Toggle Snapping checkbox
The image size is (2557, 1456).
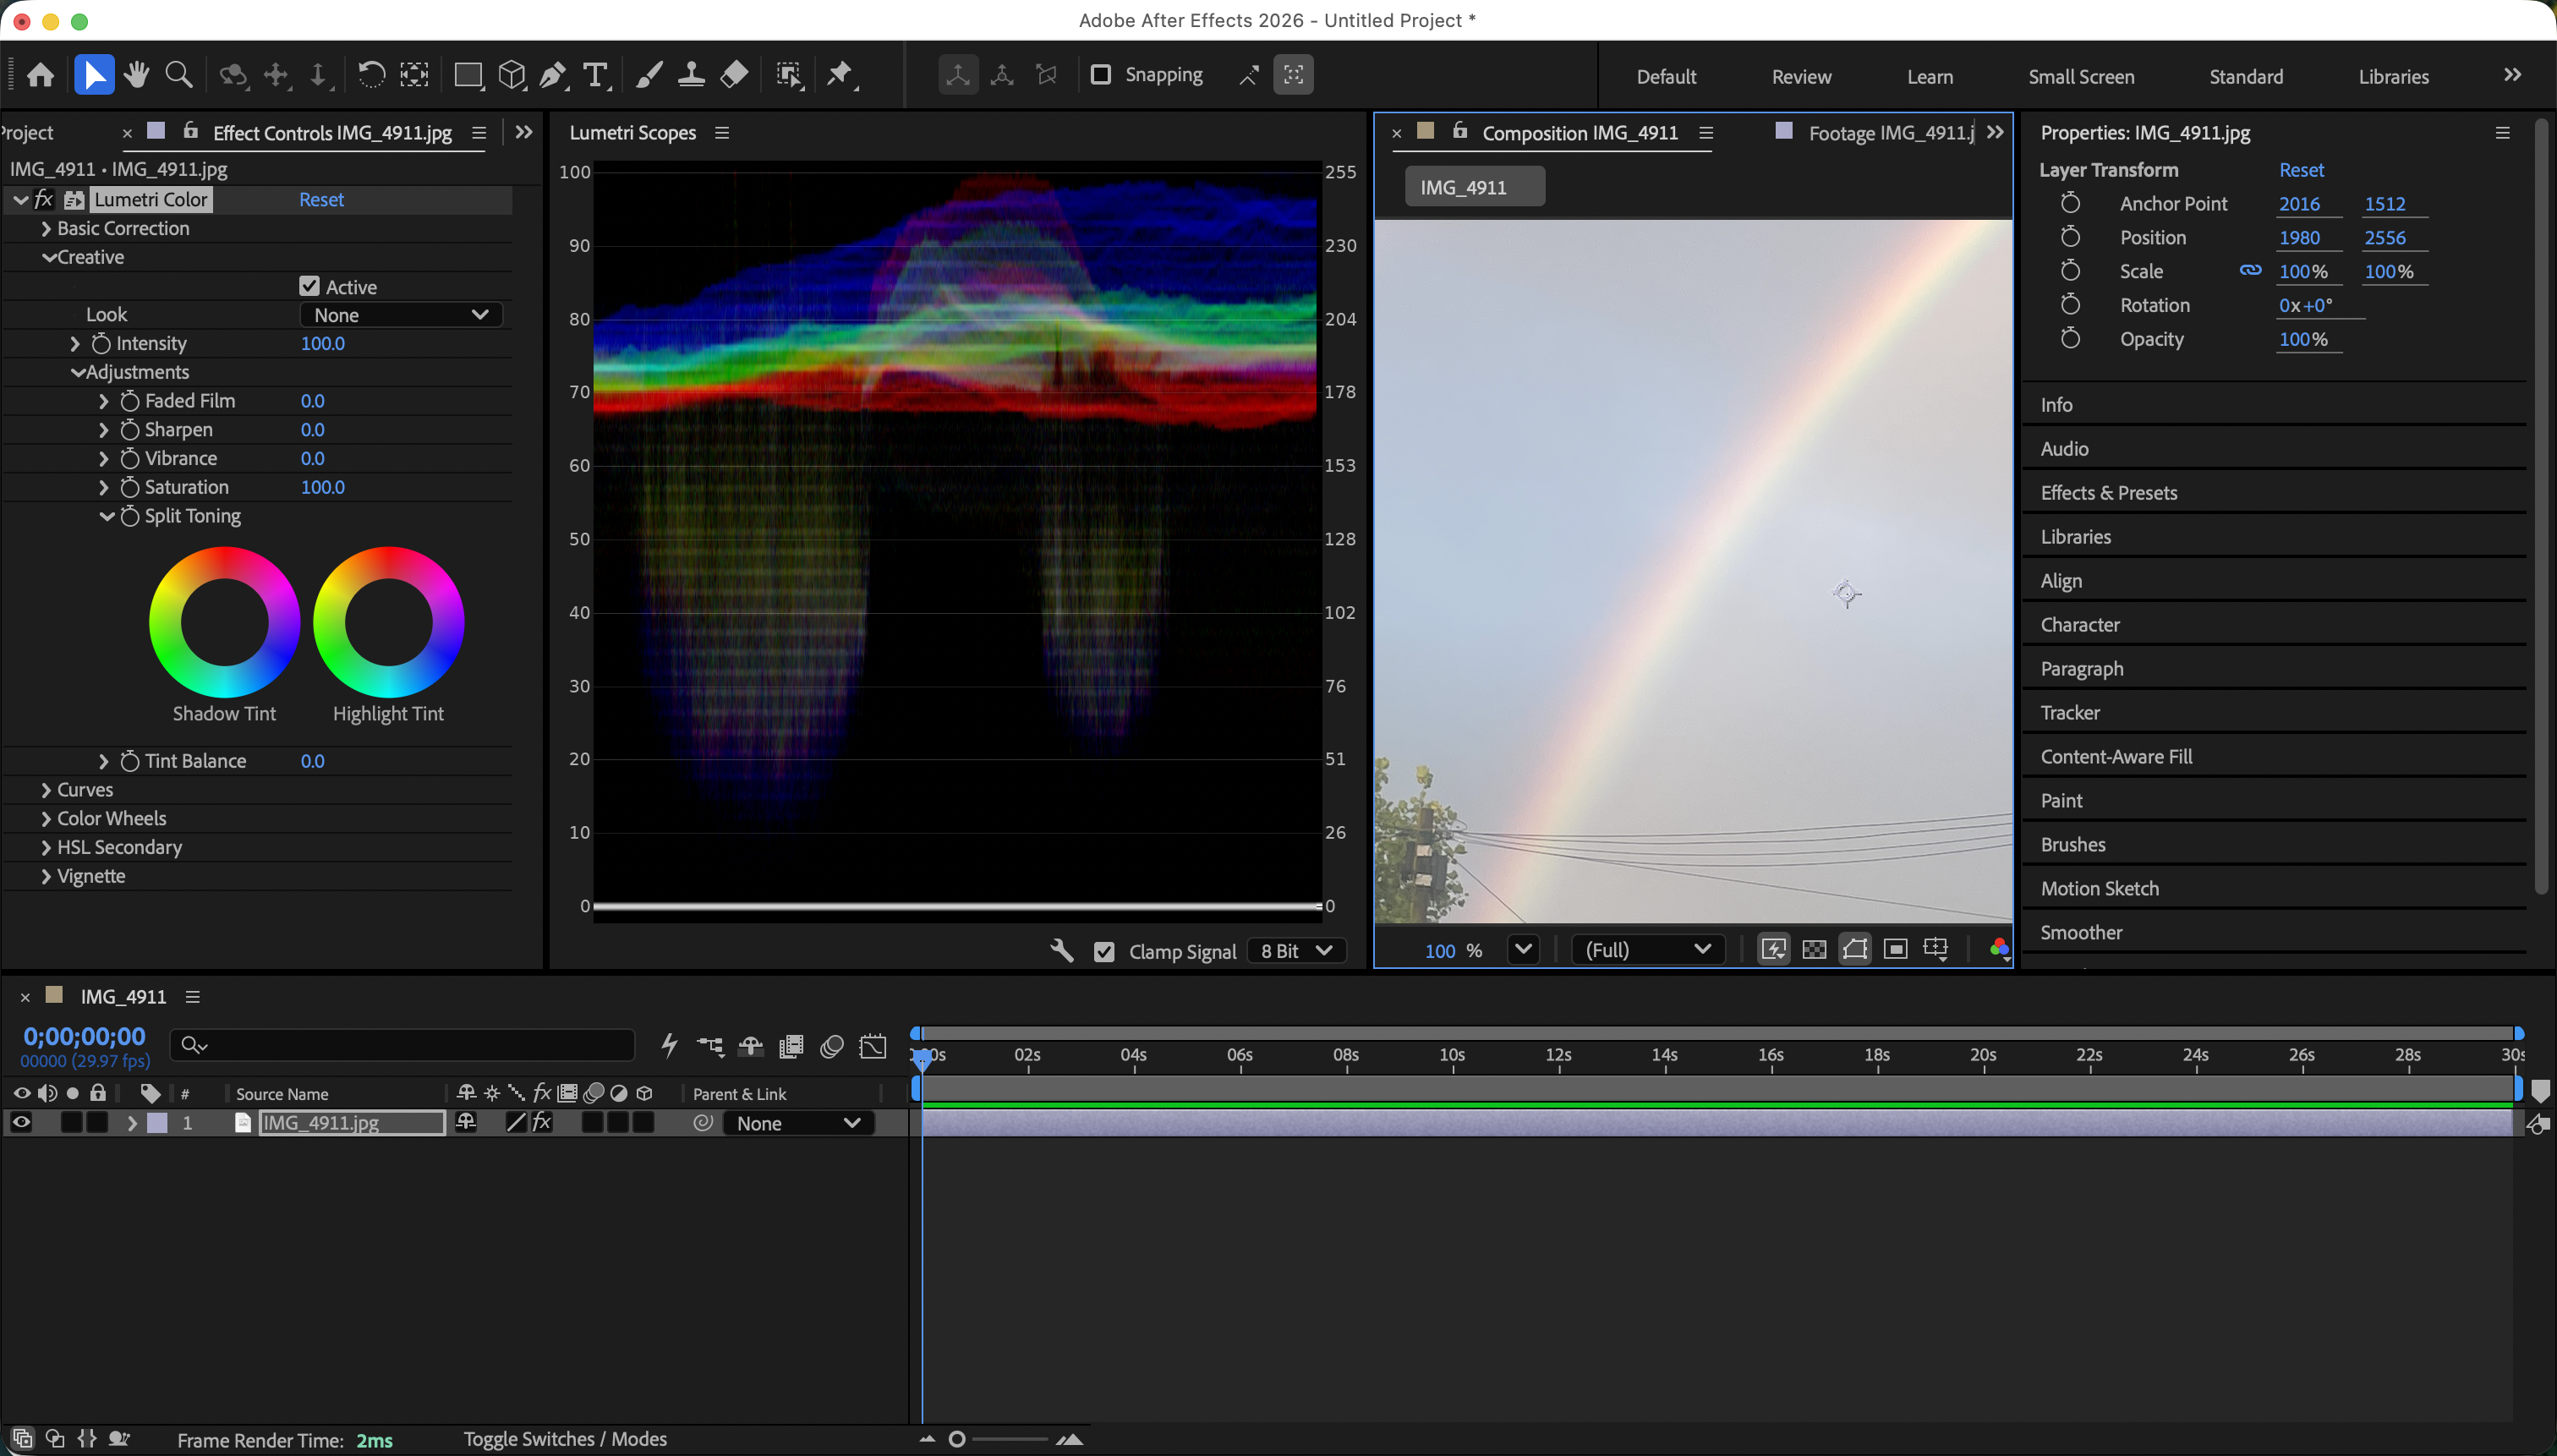click(x=1100, y=75)
